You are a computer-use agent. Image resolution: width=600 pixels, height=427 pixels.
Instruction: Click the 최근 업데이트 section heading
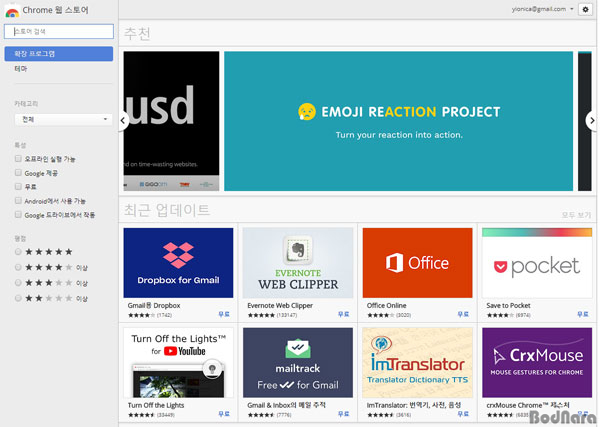(167, 210)
